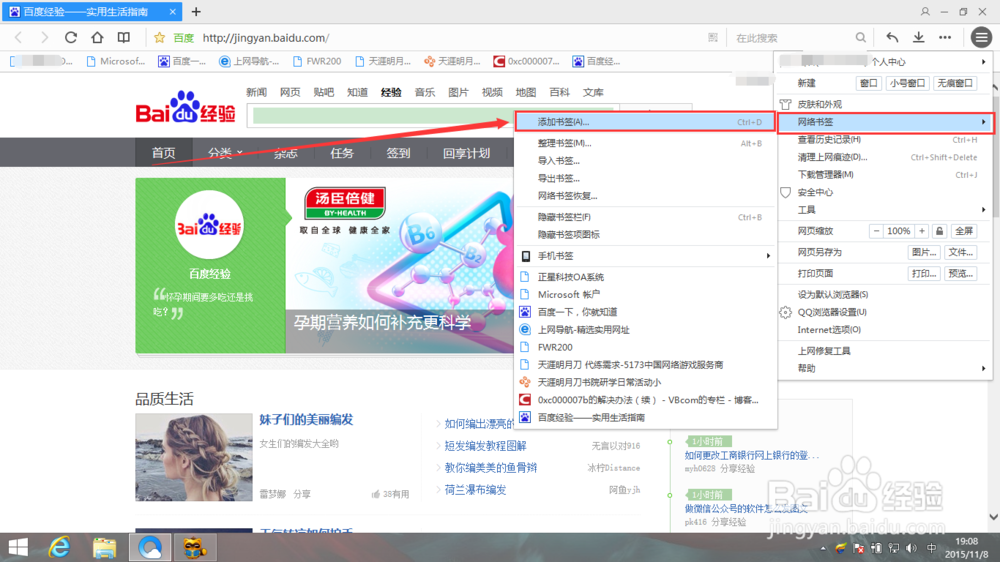
Task: Open bookmark 百度一下，你就知道
Action: point(645,312)
